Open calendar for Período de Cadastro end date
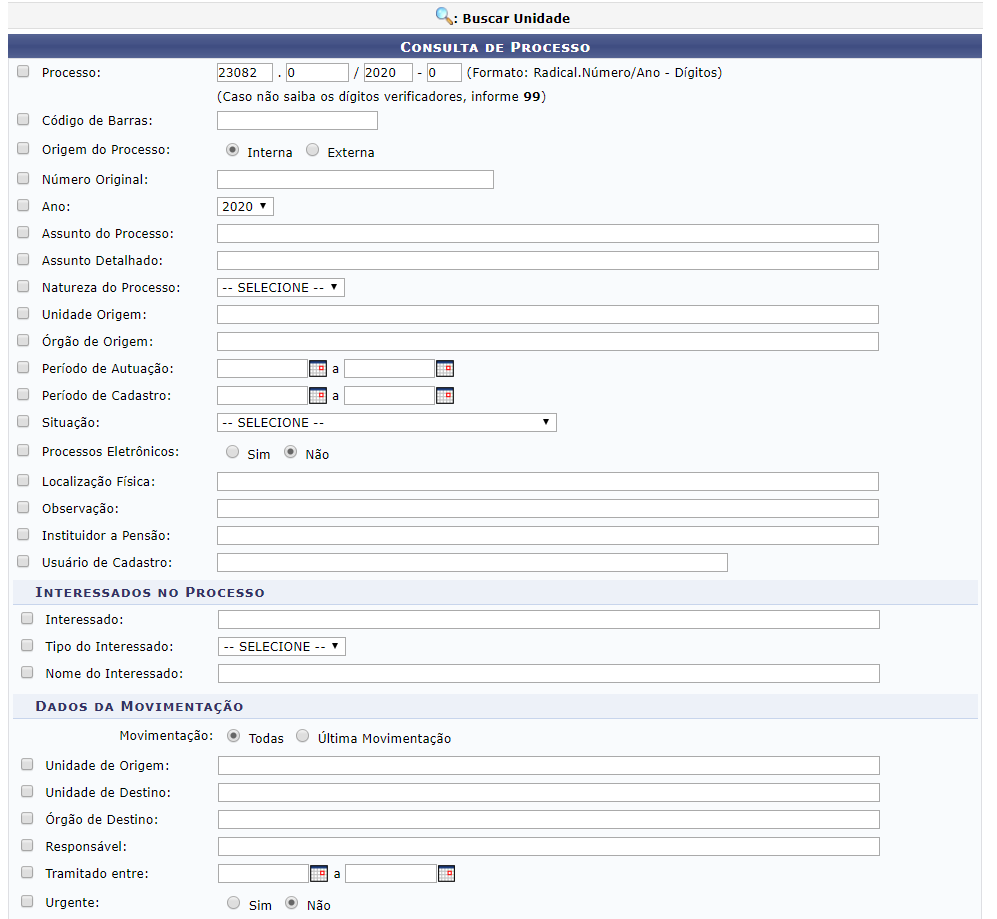The width and height of the screenshot is (997, 919). (445, 395)
